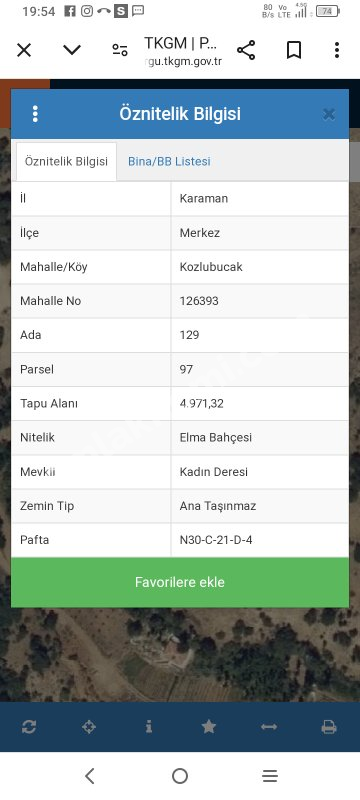Switch to Bina/BB Listesi tab
Screen dimensions: 360x800
pyautogui.click(x=169, y=161)
